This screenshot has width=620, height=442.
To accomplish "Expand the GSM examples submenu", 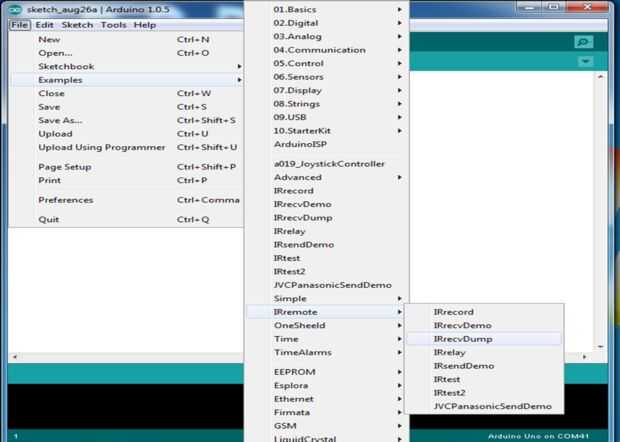I will point(327,425).
